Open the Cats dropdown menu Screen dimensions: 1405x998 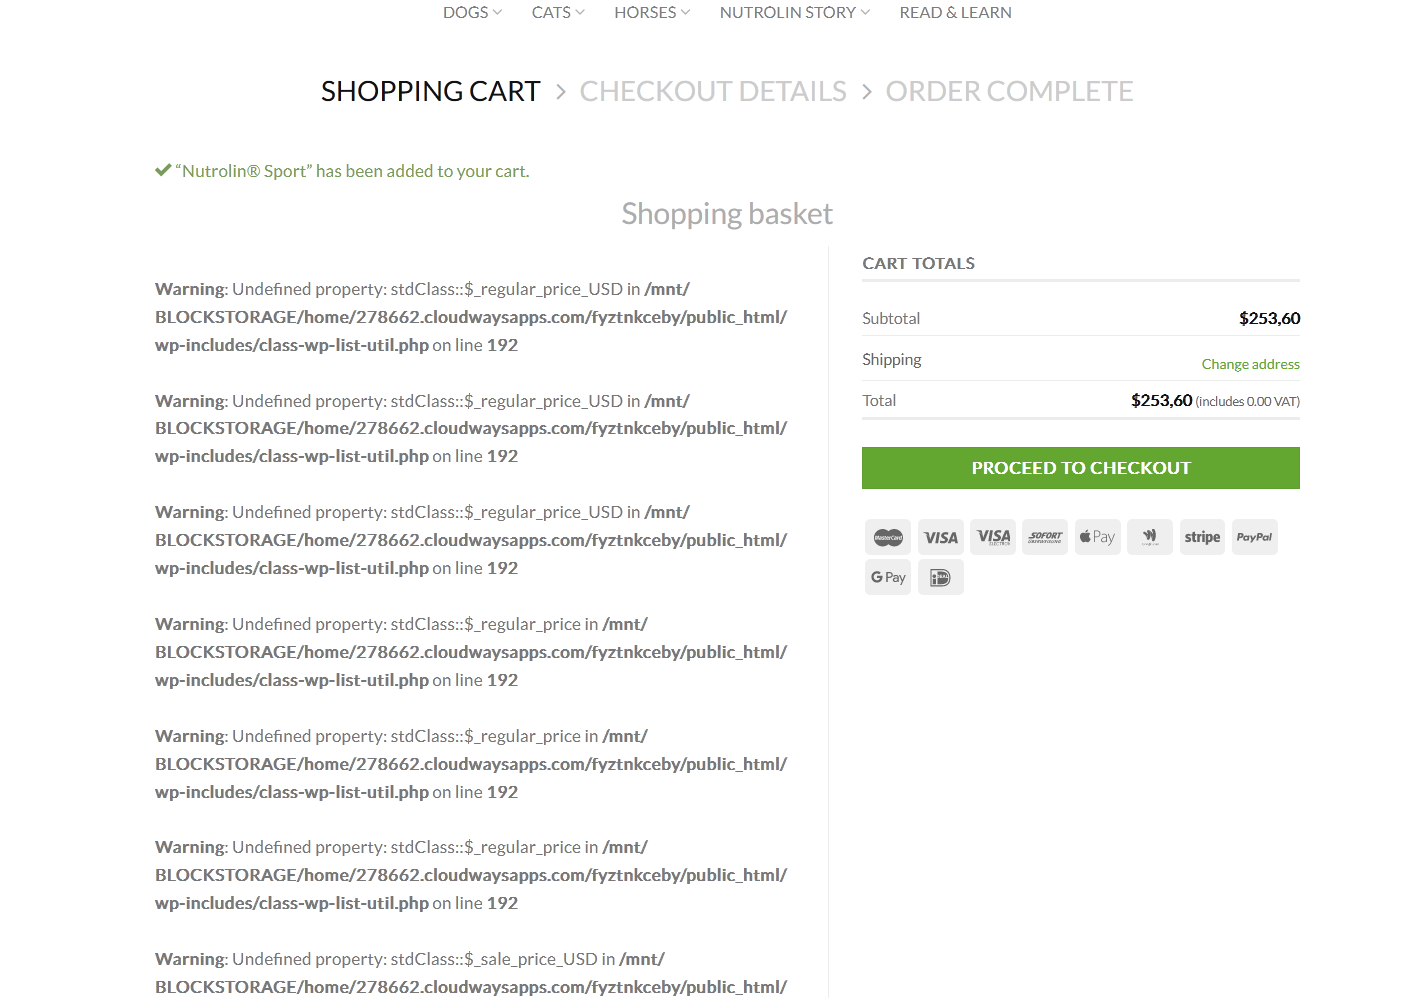pos(558,12)
